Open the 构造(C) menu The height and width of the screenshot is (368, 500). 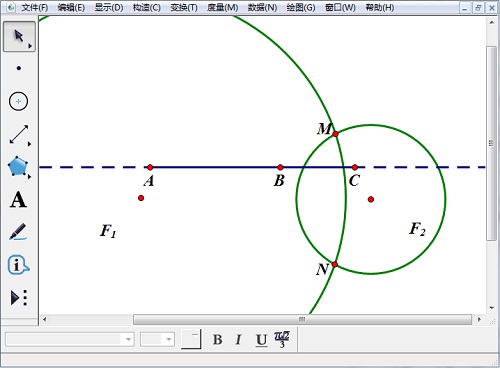(x=146, y=7)
